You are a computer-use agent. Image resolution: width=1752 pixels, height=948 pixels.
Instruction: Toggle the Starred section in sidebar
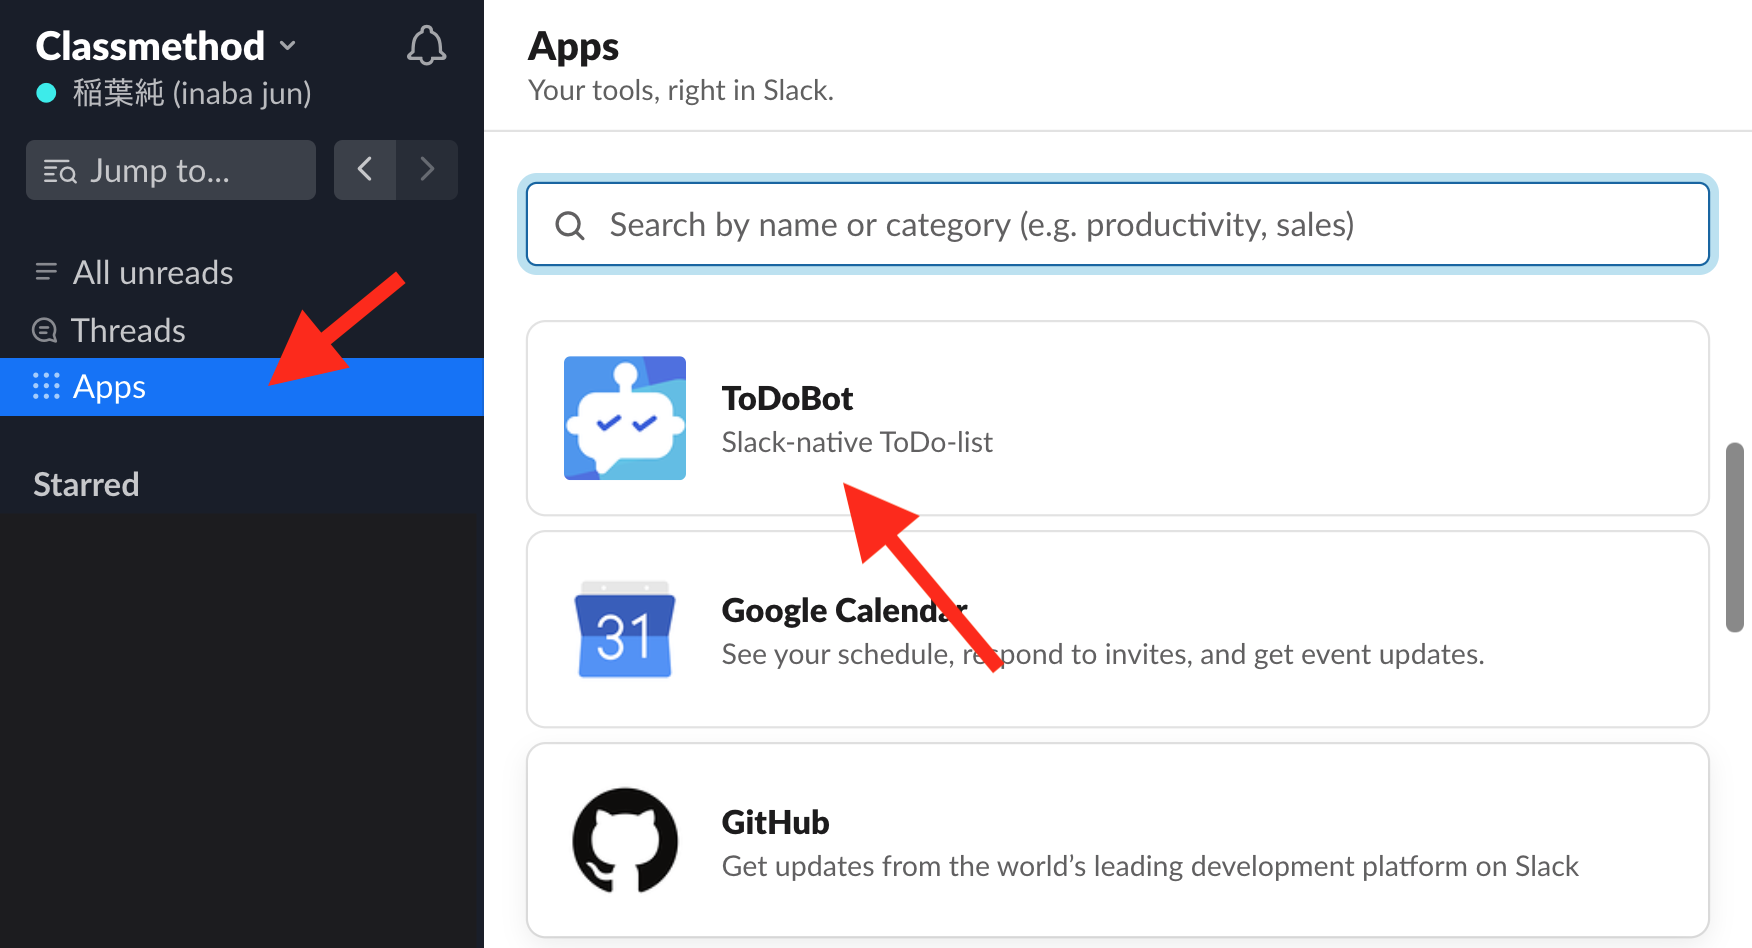(x=86, y=484)
